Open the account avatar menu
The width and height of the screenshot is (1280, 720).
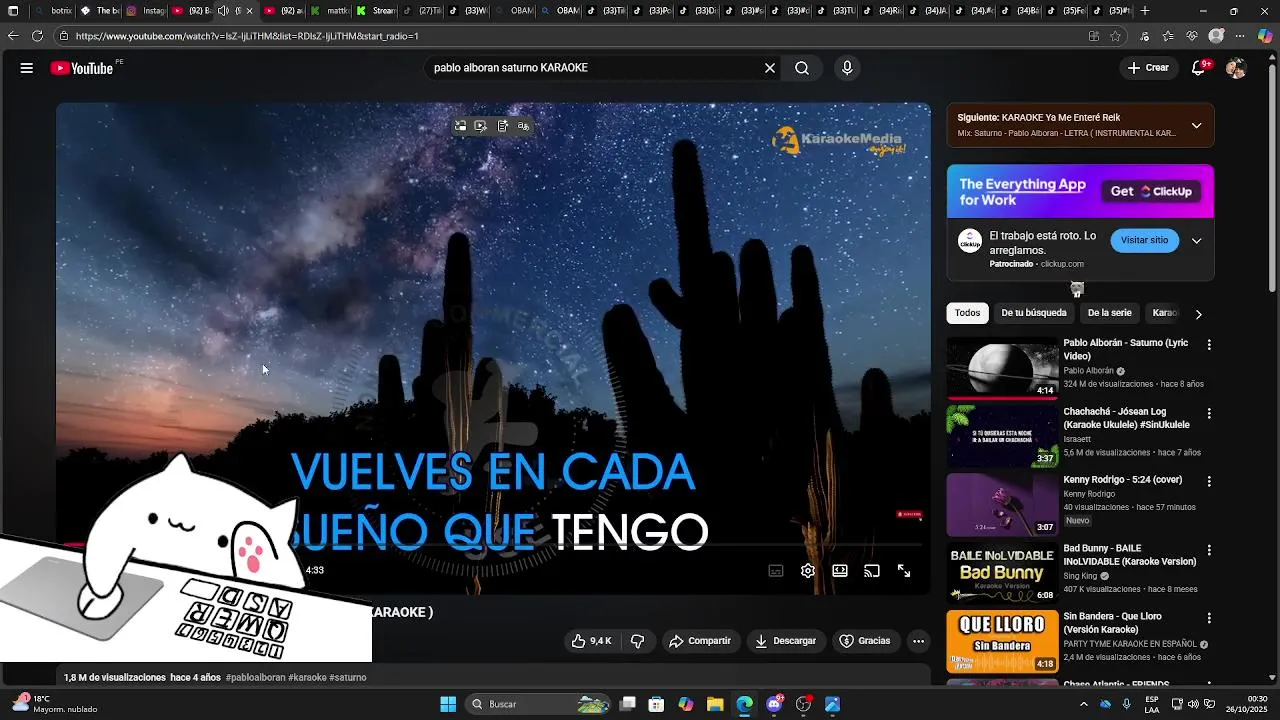click(x=1236, y=68)
